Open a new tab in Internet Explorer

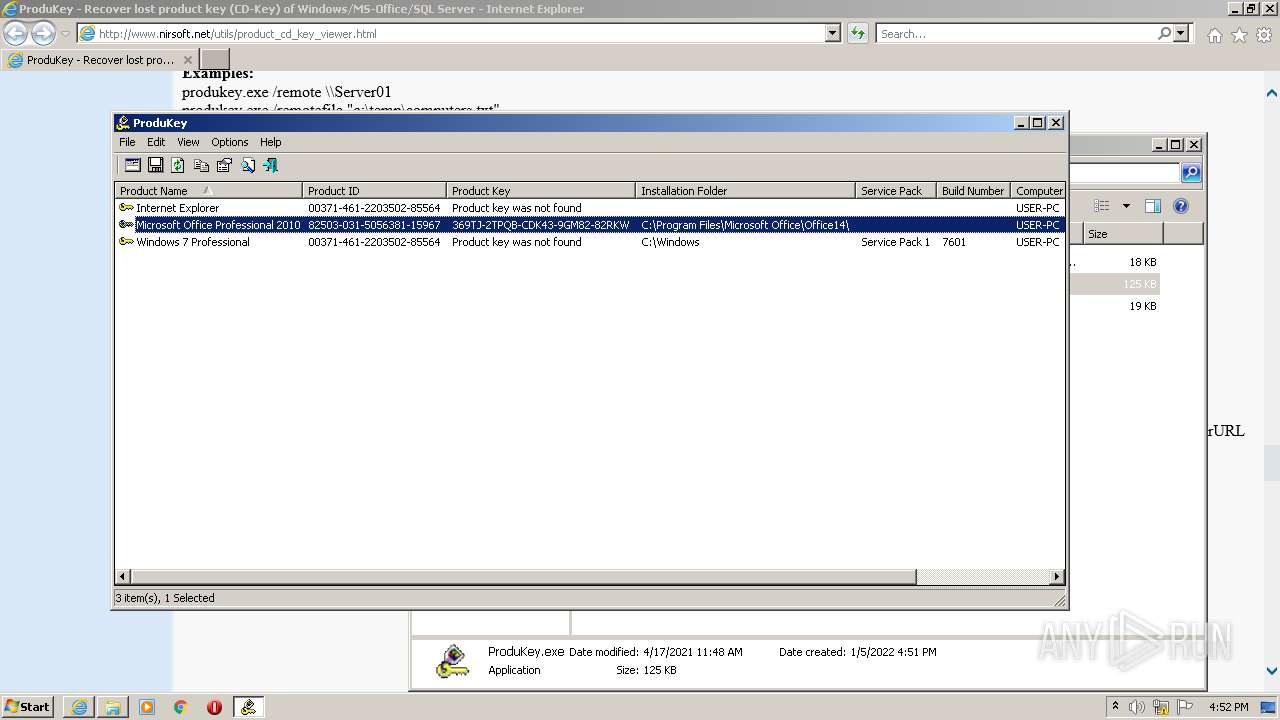click(x=215, y=60)
